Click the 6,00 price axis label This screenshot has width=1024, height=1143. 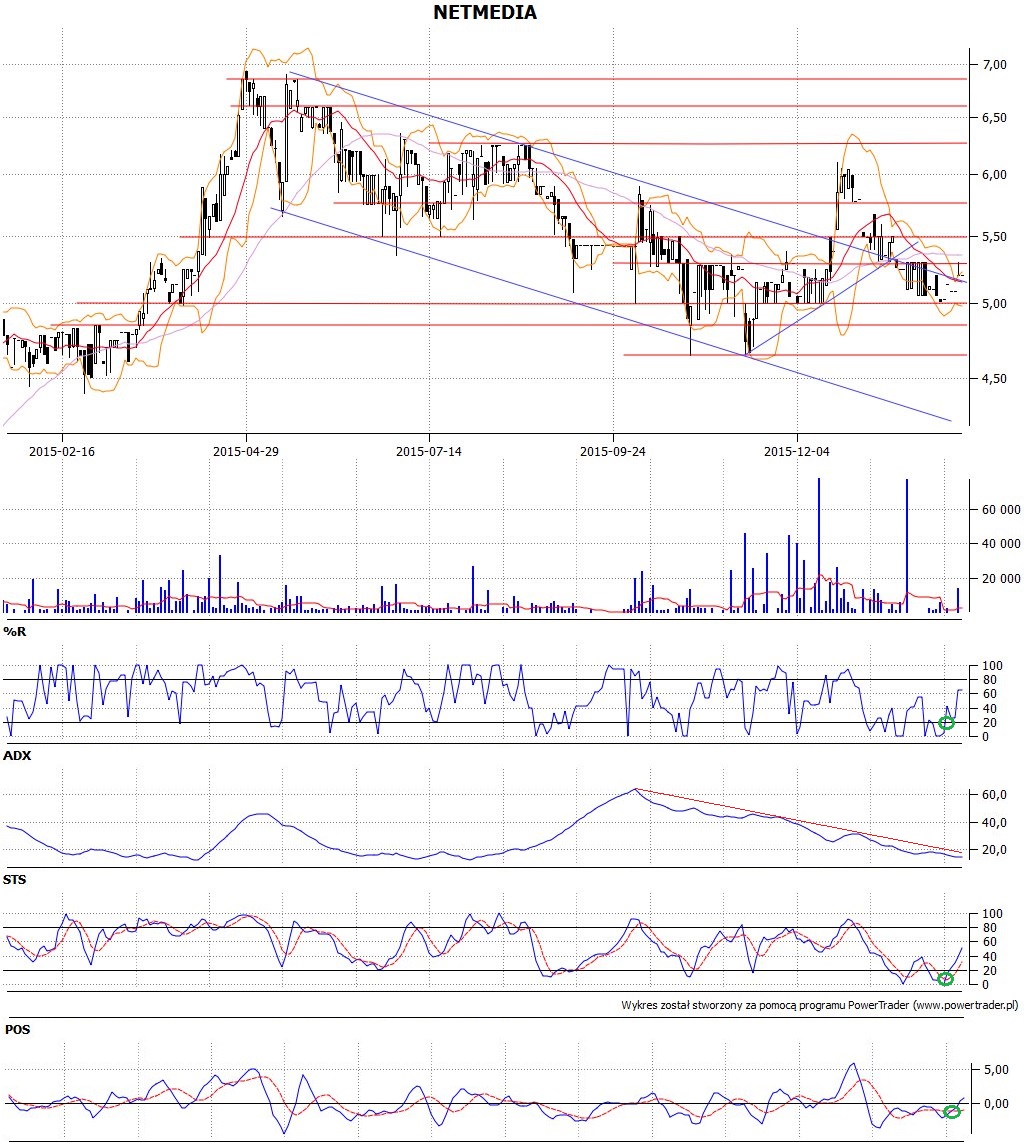tap(994, 174)
